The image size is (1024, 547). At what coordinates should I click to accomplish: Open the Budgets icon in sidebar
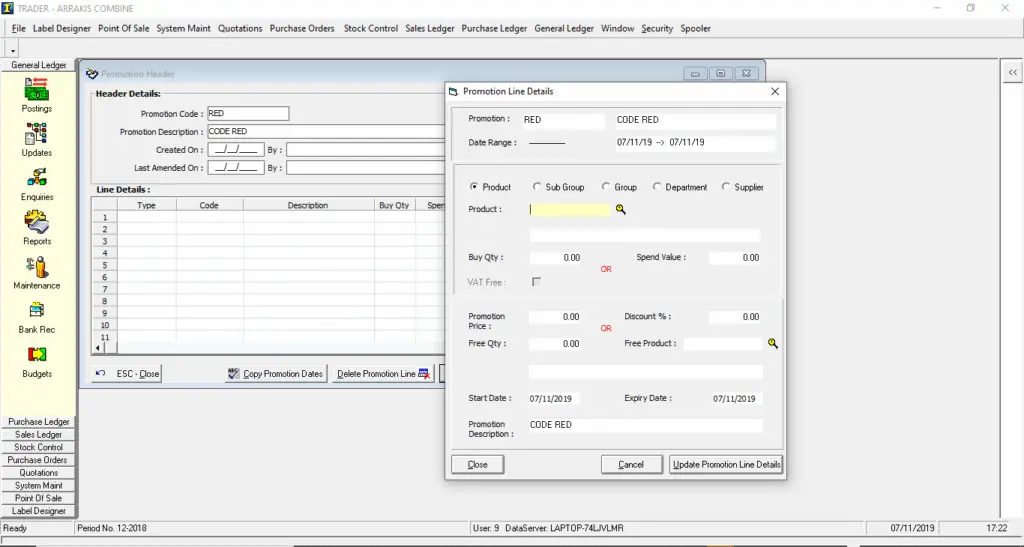(37, 354)
